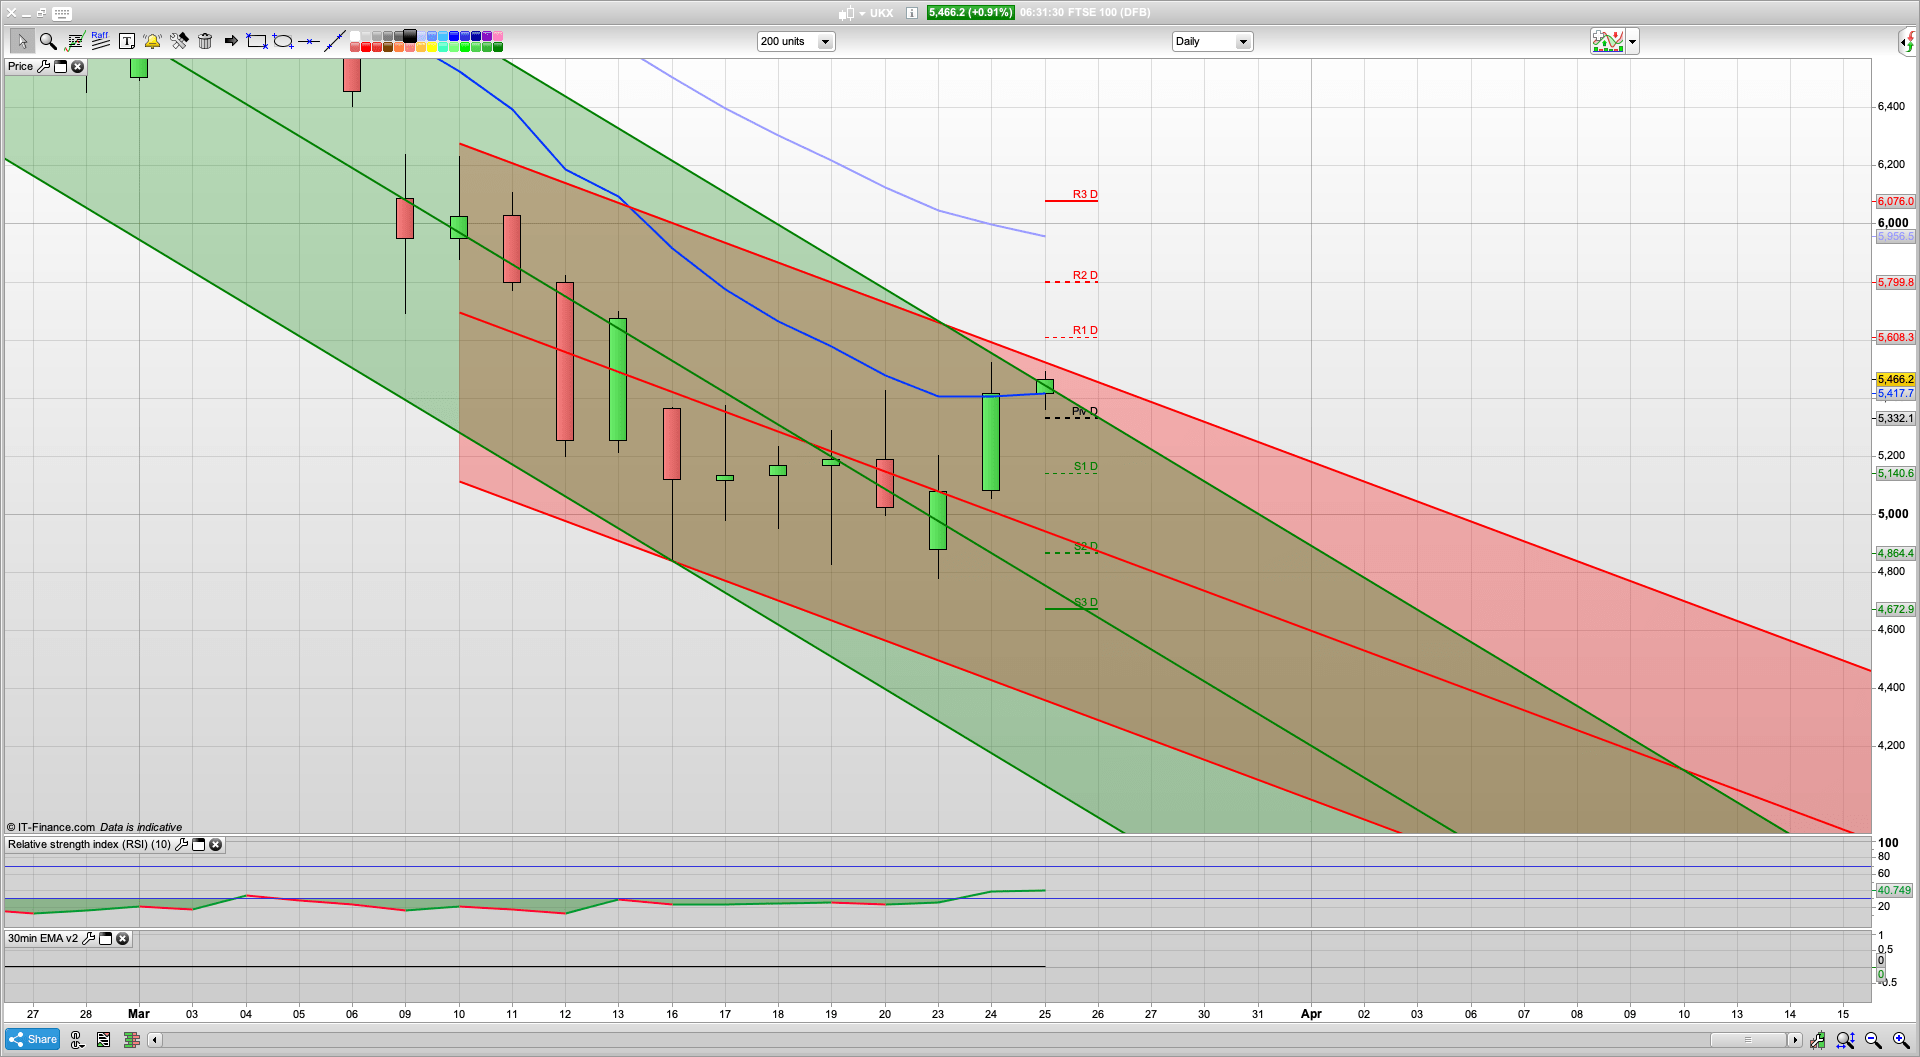Expand the chart style dropdown arrow
This screenshot has height=1057, width=1920.
pyautogui.click(x=1632, y=42)
